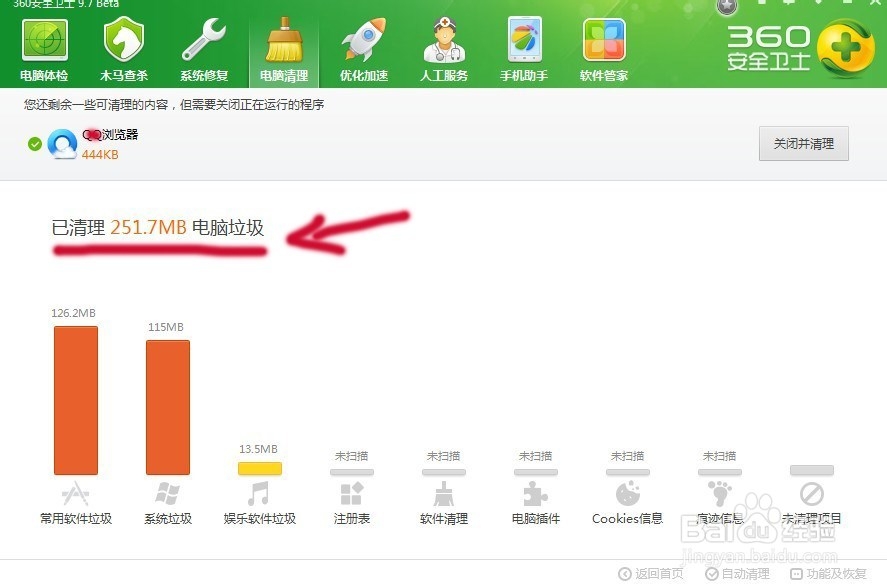Toggle the green check beside QQ浏览器
Image resolution: width=887 pixels, height=588 pixels.
(x=35, y=144)
